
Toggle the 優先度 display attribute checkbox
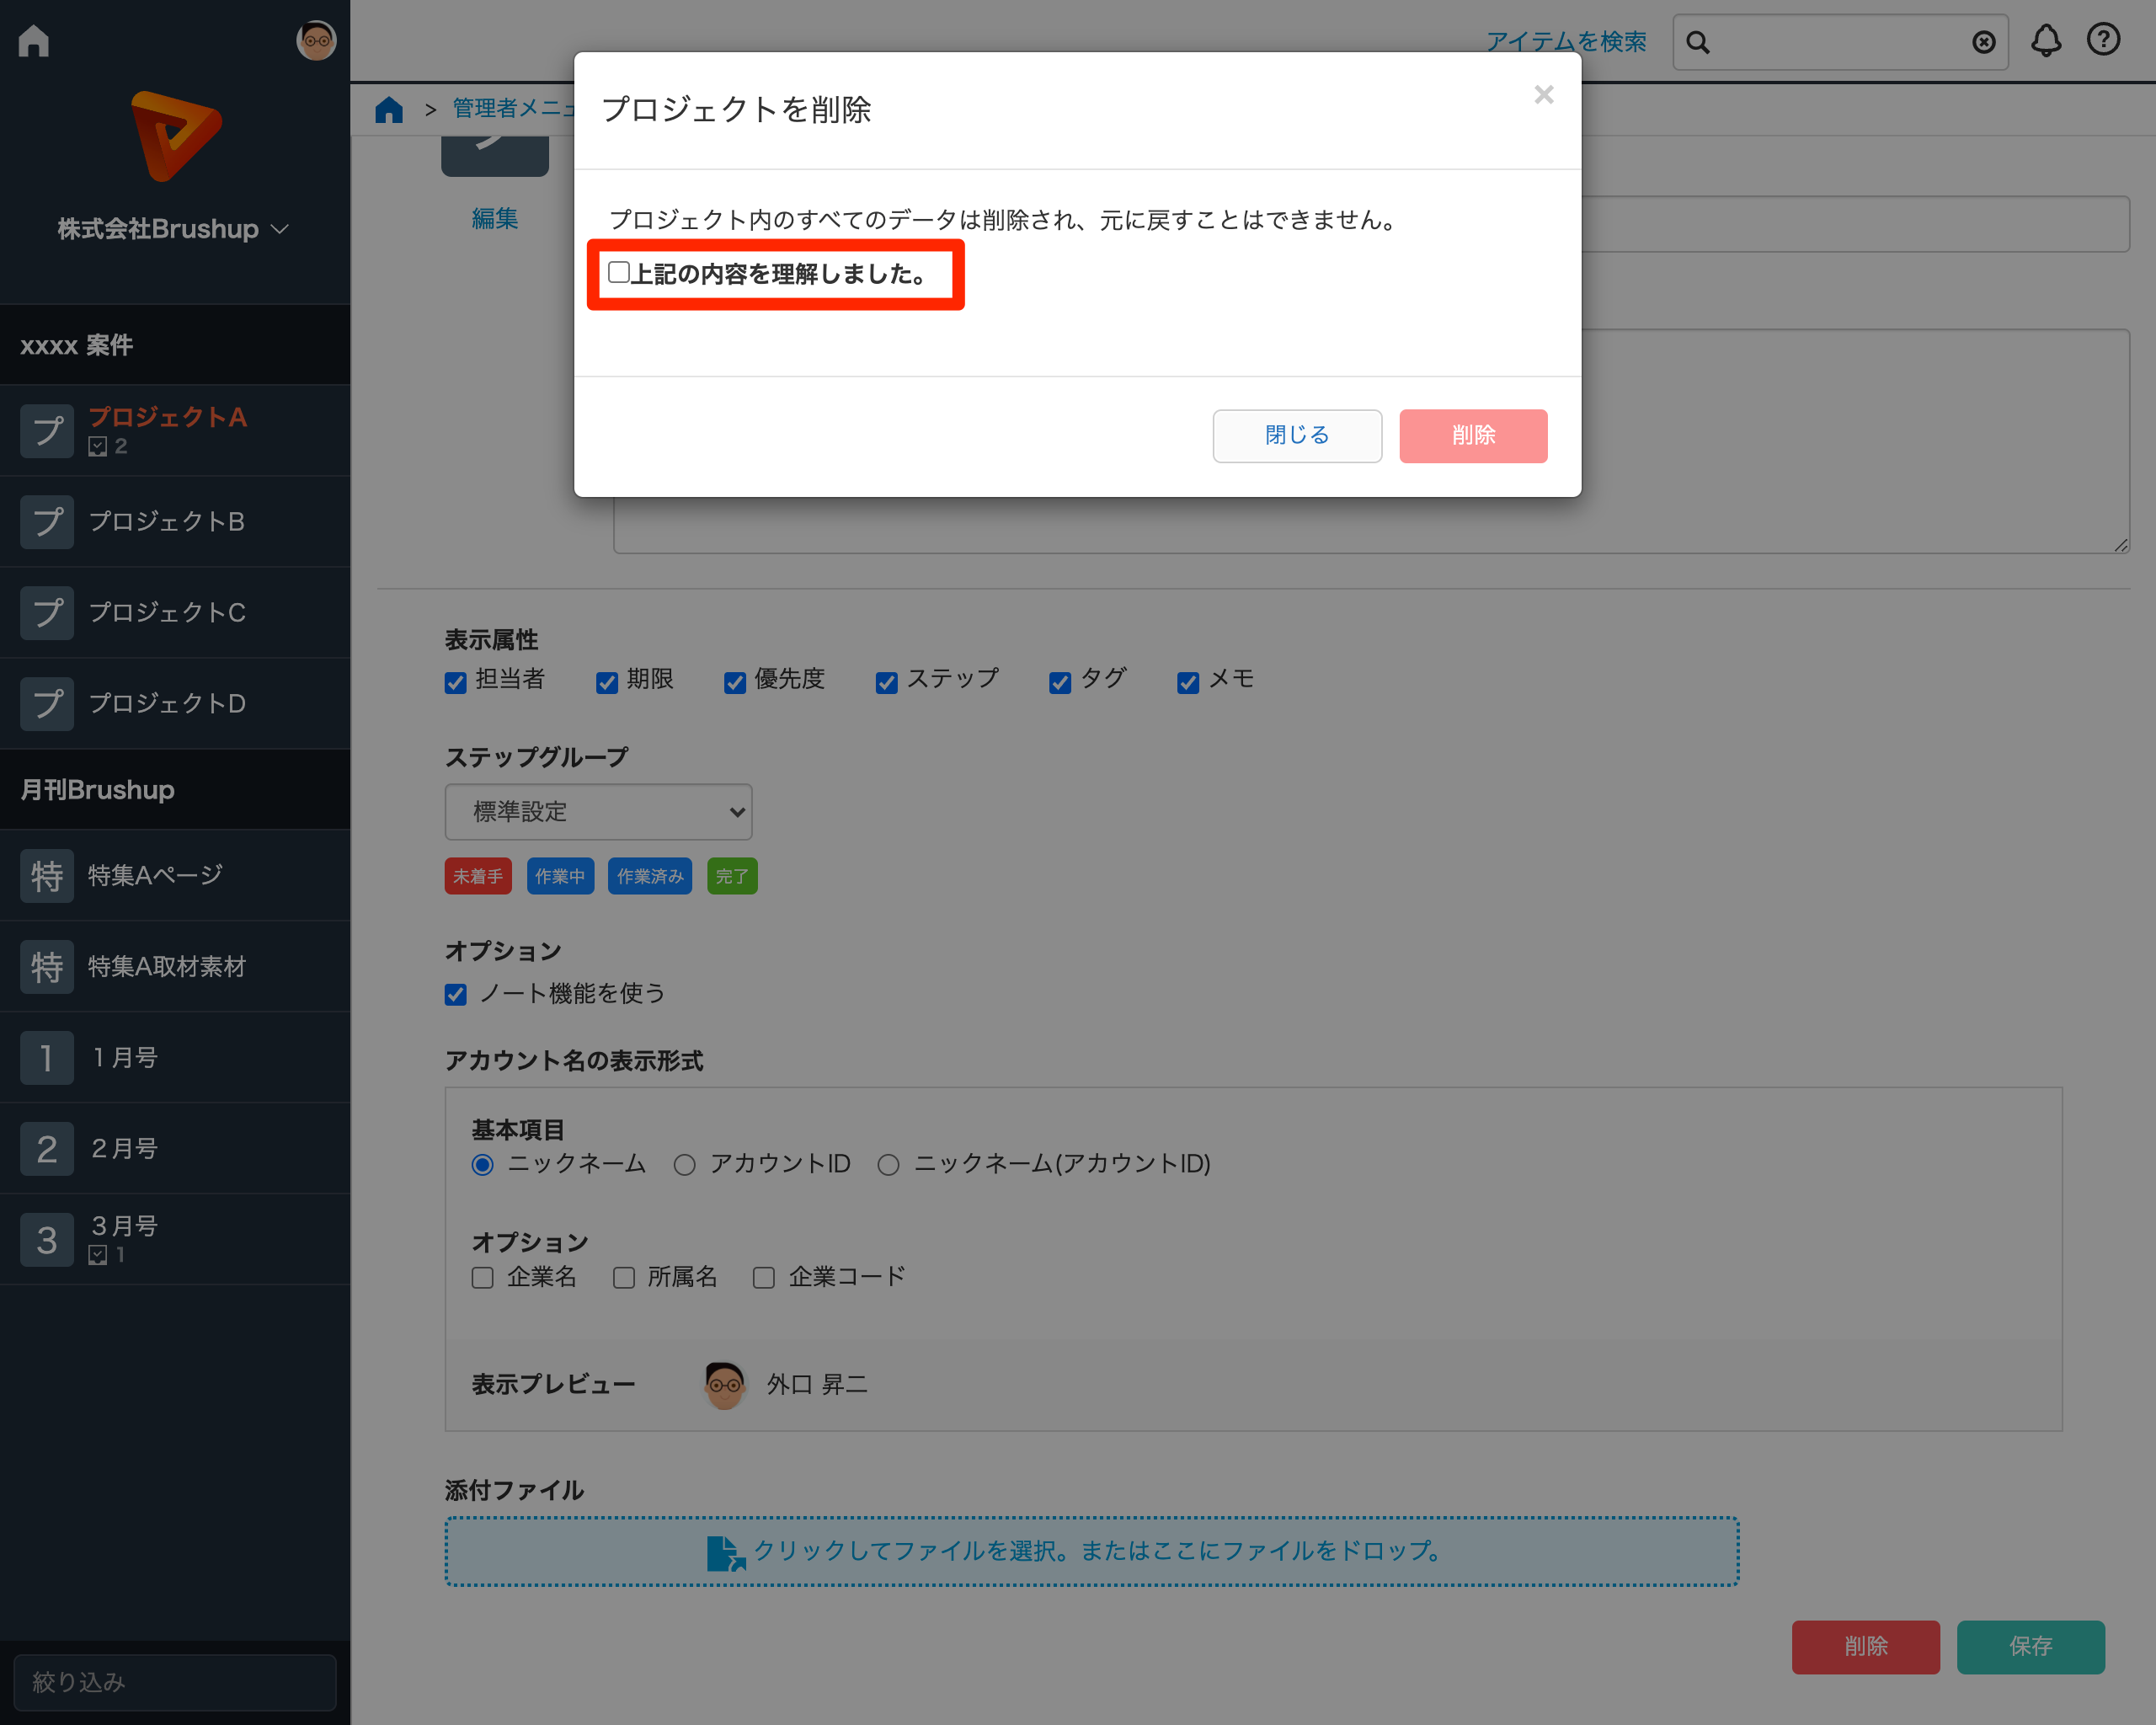pos(735,682)
